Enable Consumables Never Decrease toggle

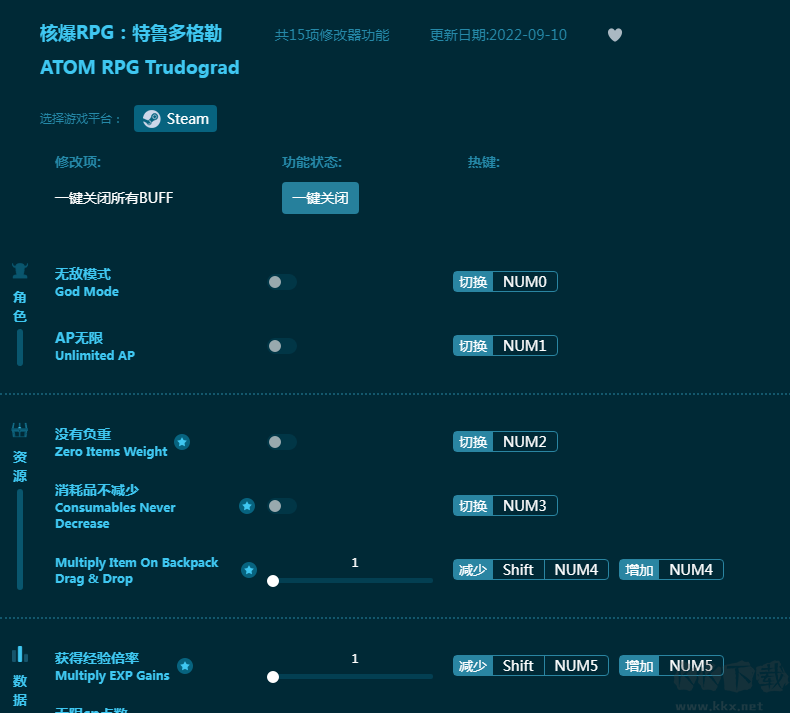click(x=282, y=506)
